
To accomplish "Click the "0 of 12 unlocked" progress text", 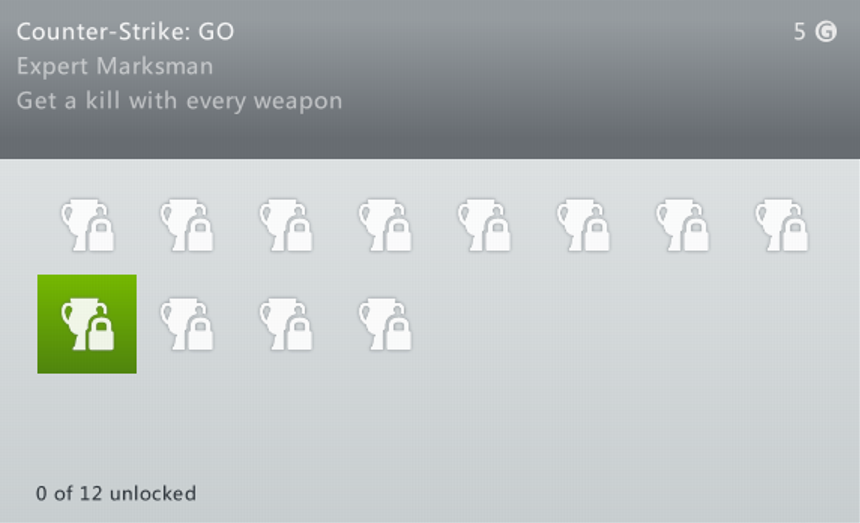I will coord(116,493).
